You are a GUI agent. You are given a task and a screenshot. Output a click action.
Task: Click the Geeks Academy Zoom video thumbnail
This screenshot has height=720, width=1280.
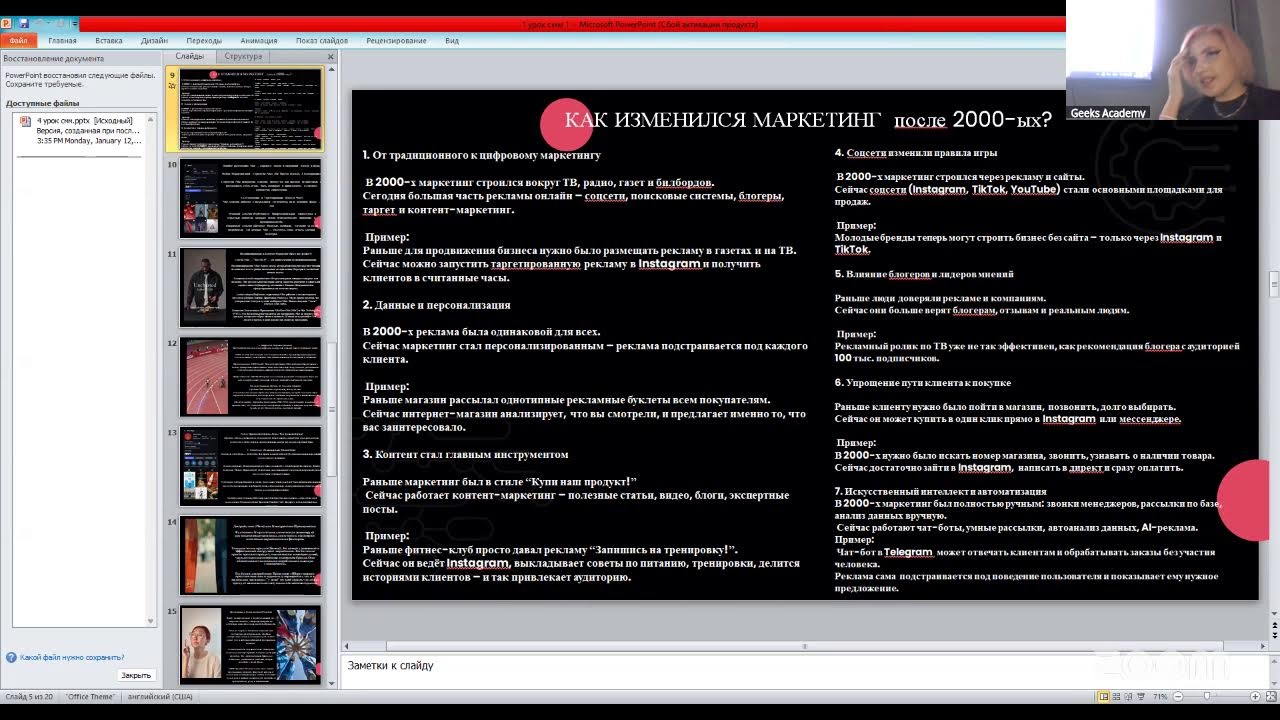(x=1172, y=60)
